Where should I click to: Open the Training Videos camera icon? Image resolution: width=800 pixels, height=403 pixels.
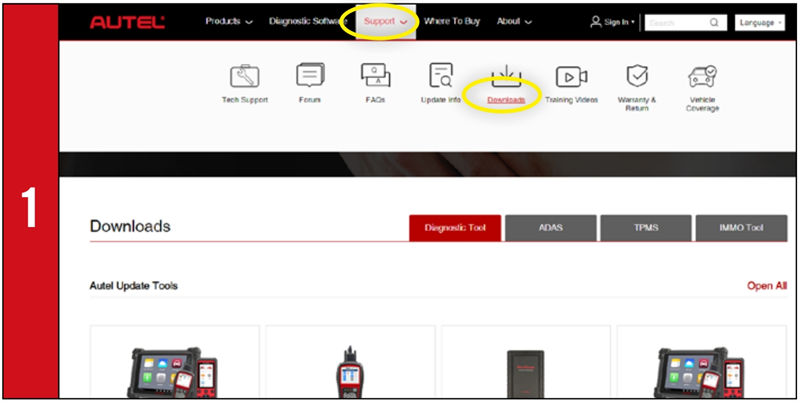click(571, 77)
